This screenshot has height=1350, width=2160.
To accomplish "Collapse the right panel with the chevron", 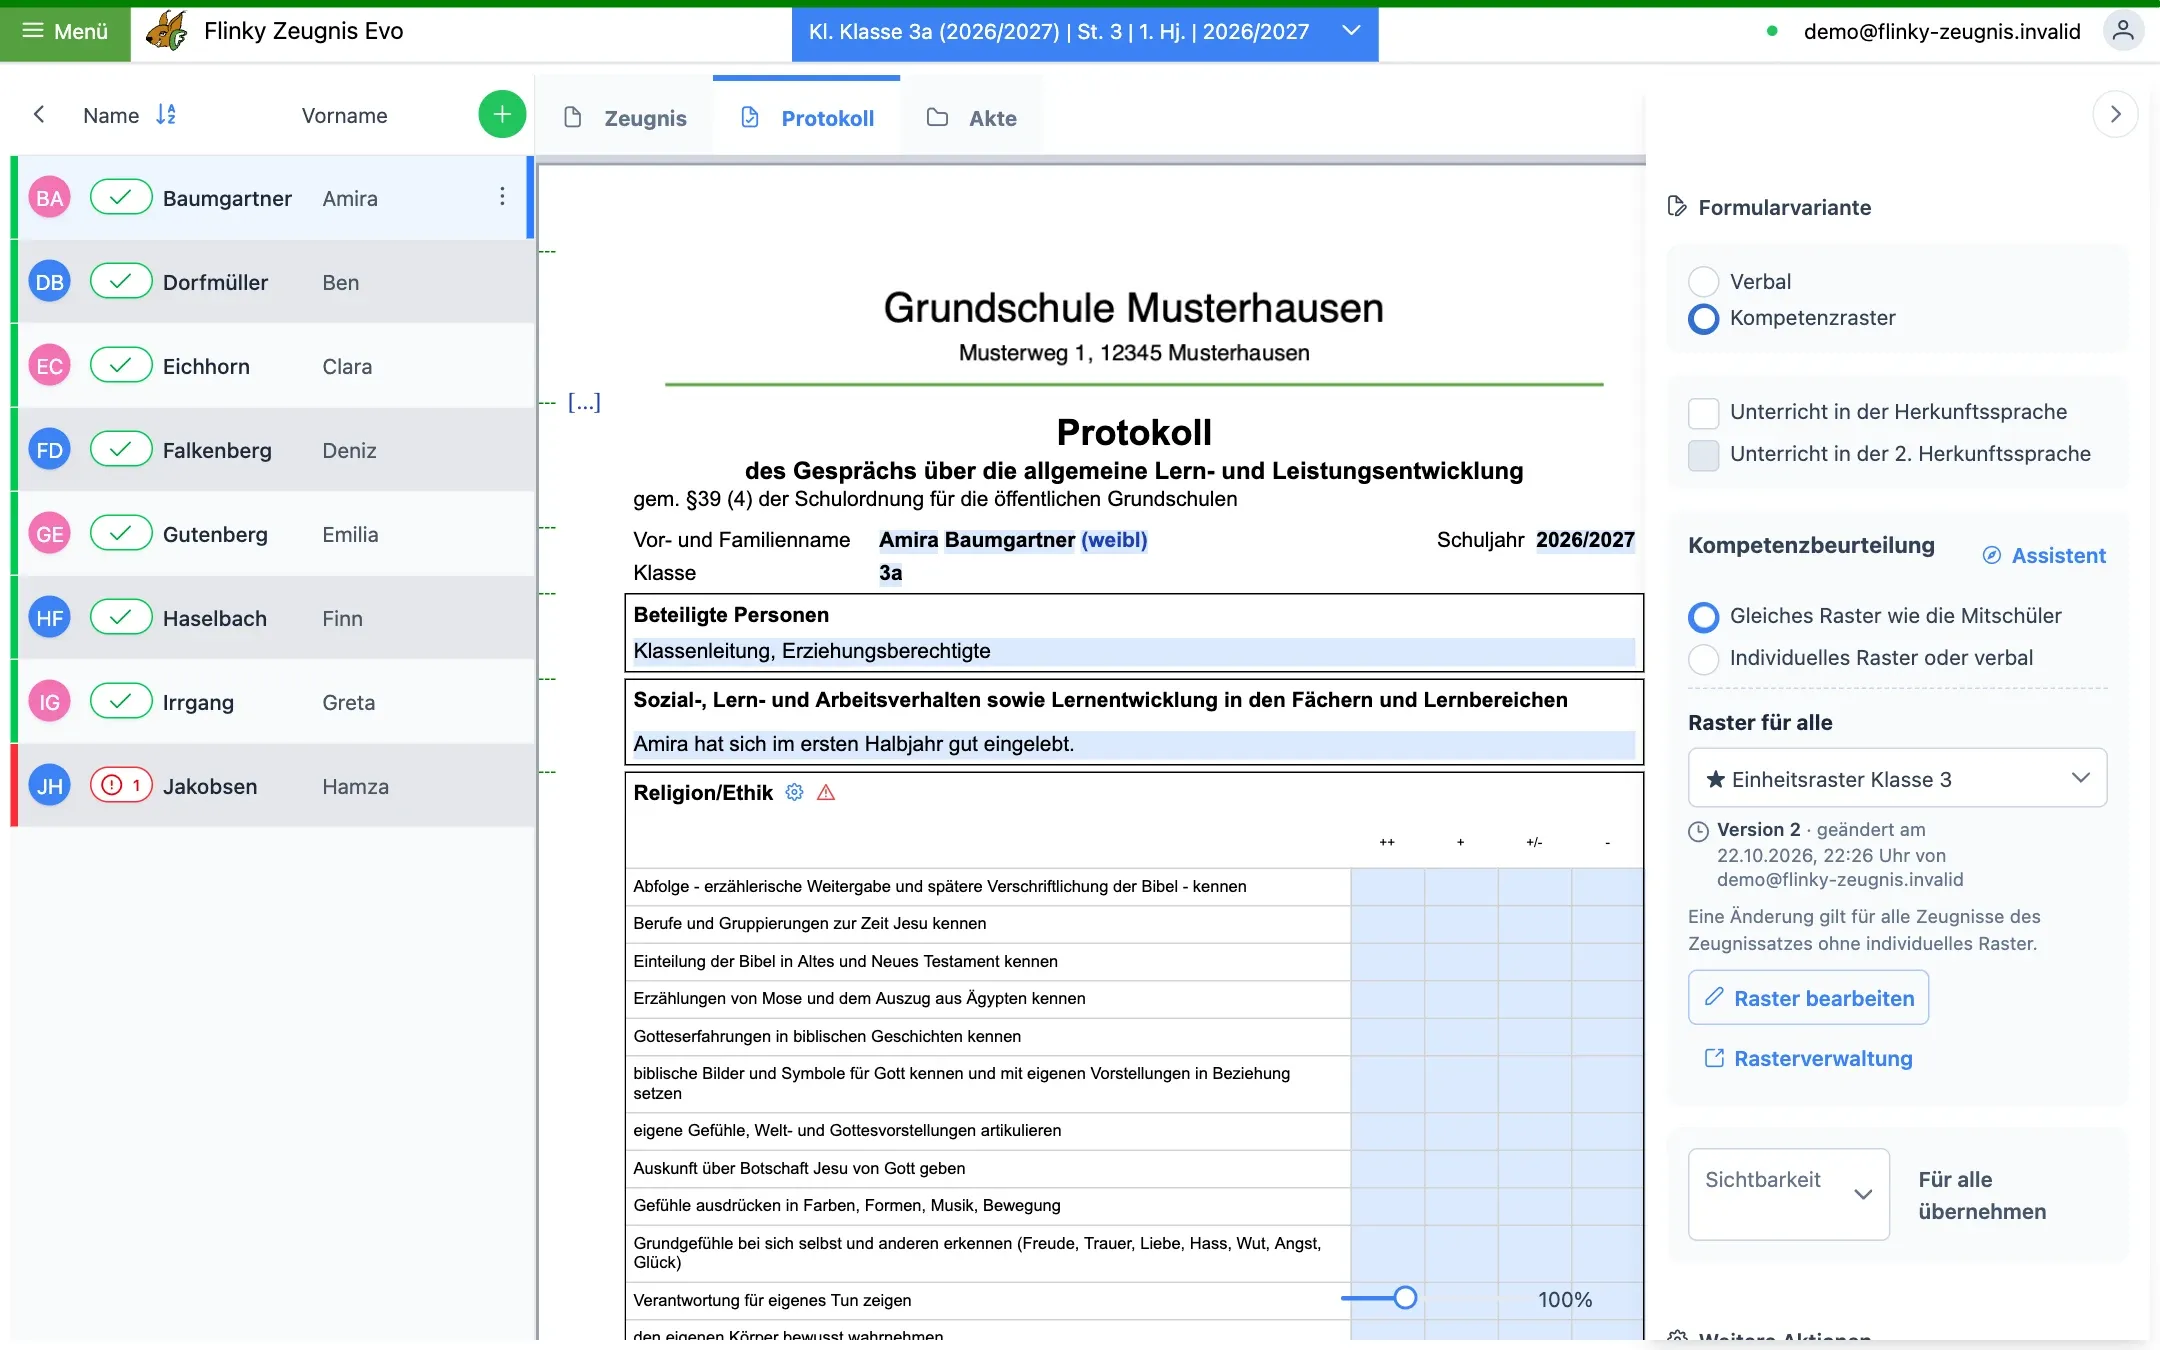I will point(2115,115).
